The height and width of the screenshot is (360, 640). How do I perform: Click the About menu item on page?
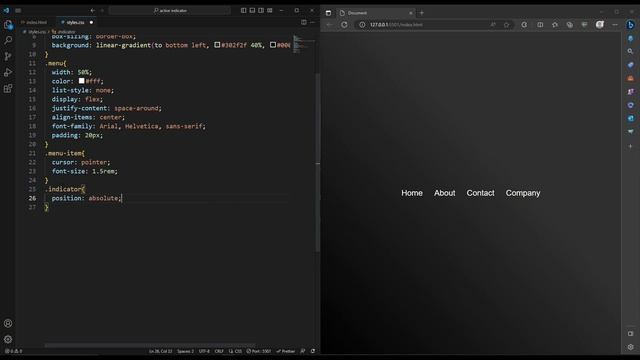(x=444, y=193)
